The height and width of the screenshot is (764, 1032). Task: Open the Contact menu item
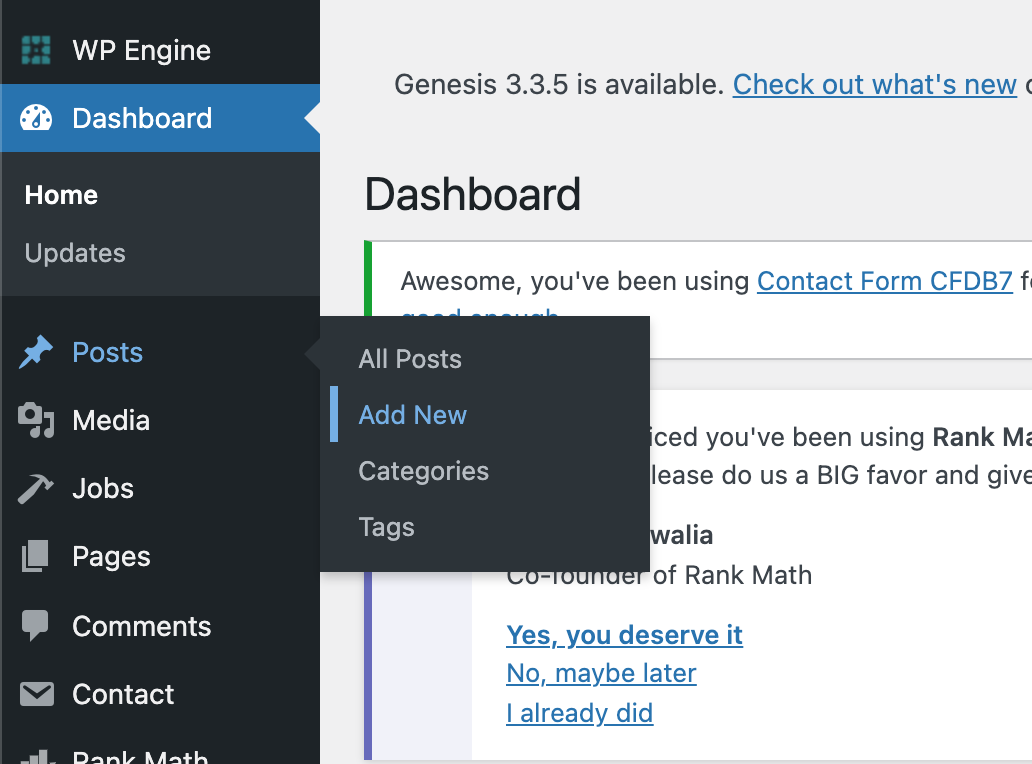[x=161, y=694]
